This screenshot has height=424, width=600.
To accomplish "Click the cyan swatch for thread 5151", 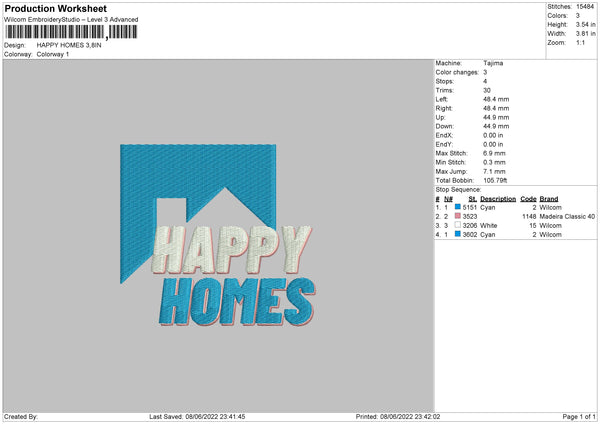I will [x=458, y=207].
